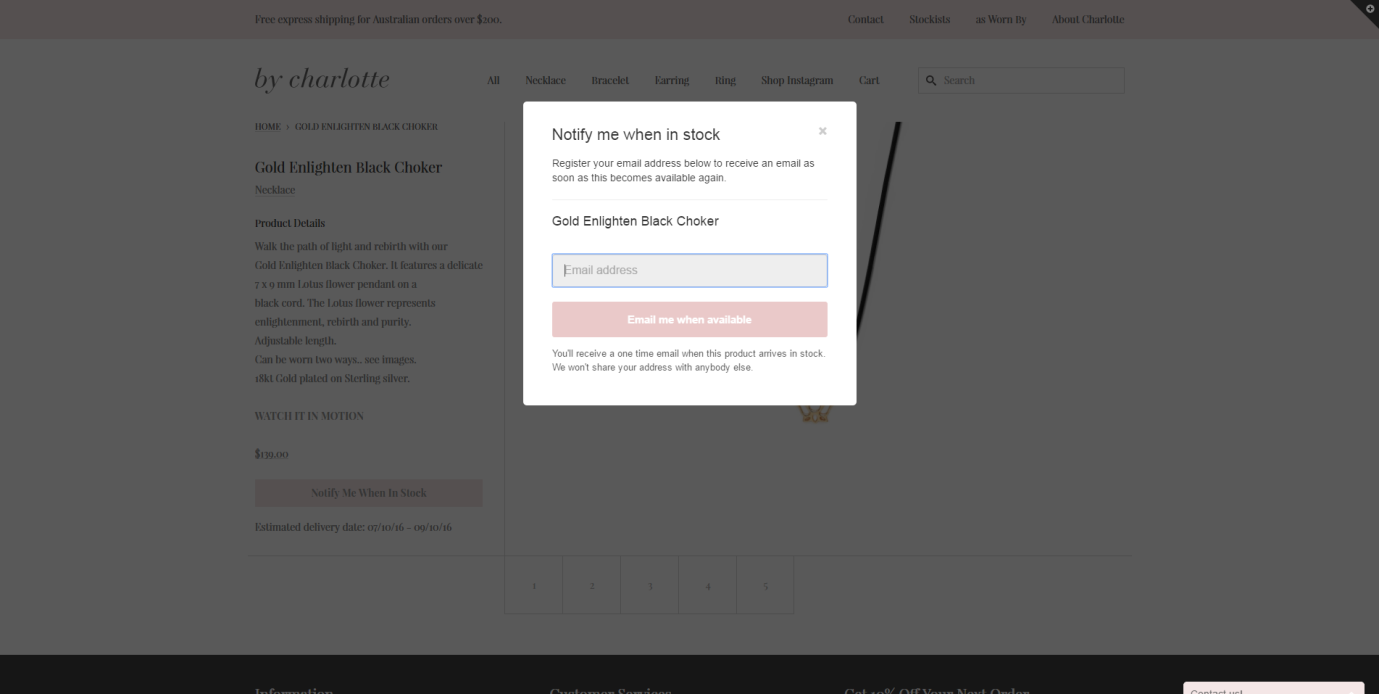Open the Necklace menu item
This screenshot has width=1379, height=694.
[545, 81]
